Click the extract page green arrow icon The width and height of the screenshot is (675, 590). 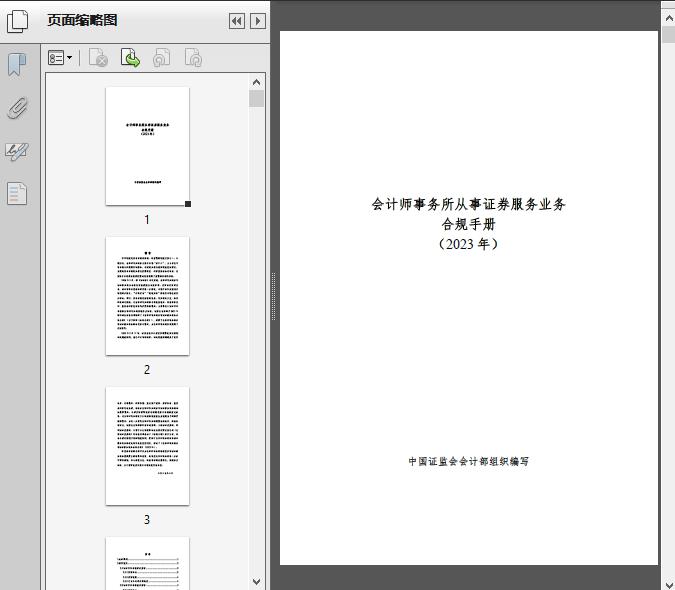tap(130, 58)
